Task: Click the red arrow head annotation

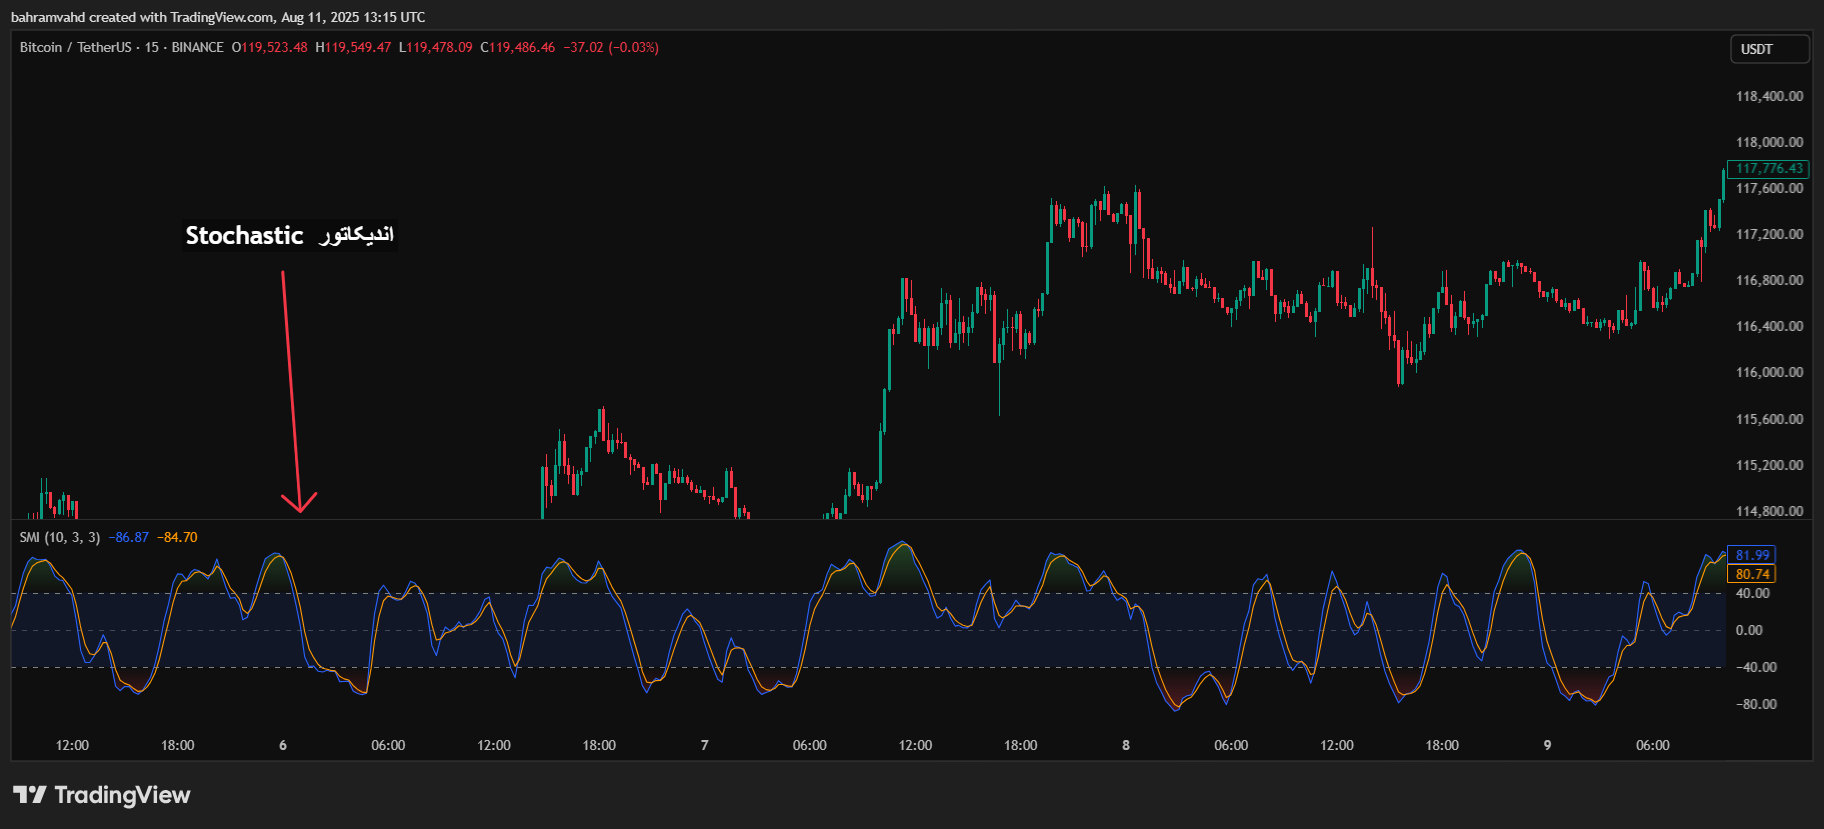Action: pyautogui.click(x=299, y=502)
